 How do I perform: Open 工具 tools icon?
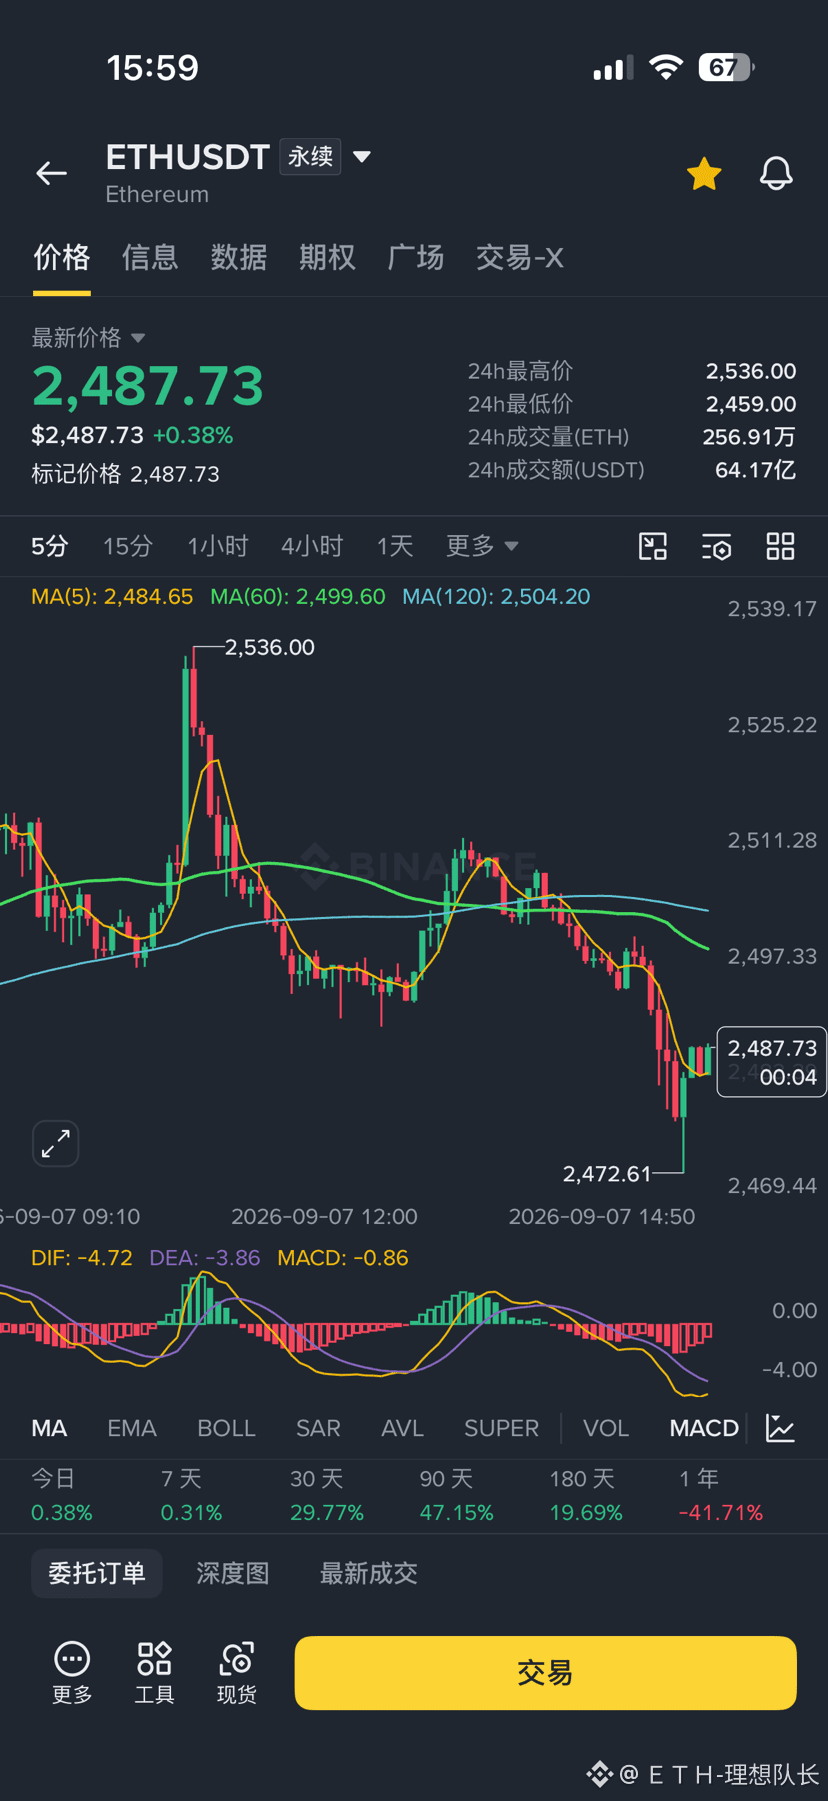click(154, 1672)
